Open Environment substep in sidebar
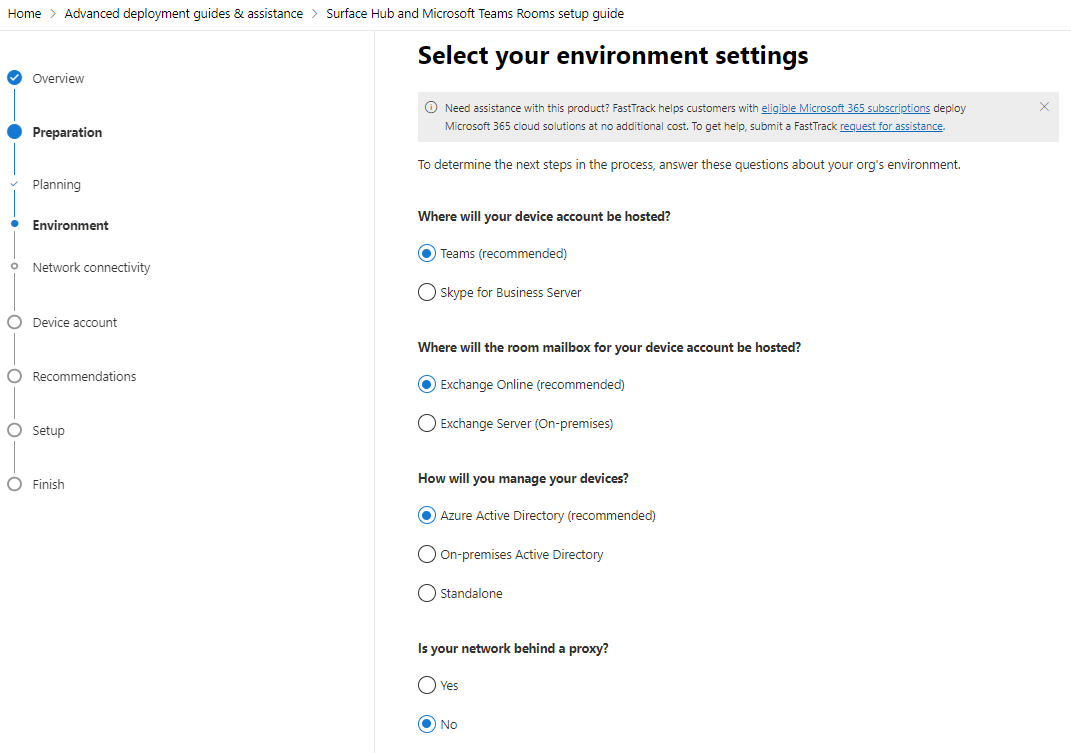The image size is (1071, 753). pyautogui.click(x=70, y=226)
